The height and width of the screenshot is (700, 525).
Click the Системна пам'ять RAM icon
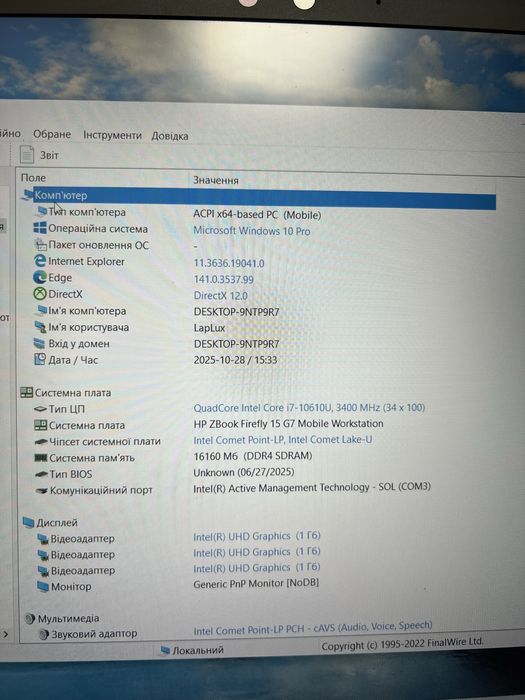coord(41,458)
